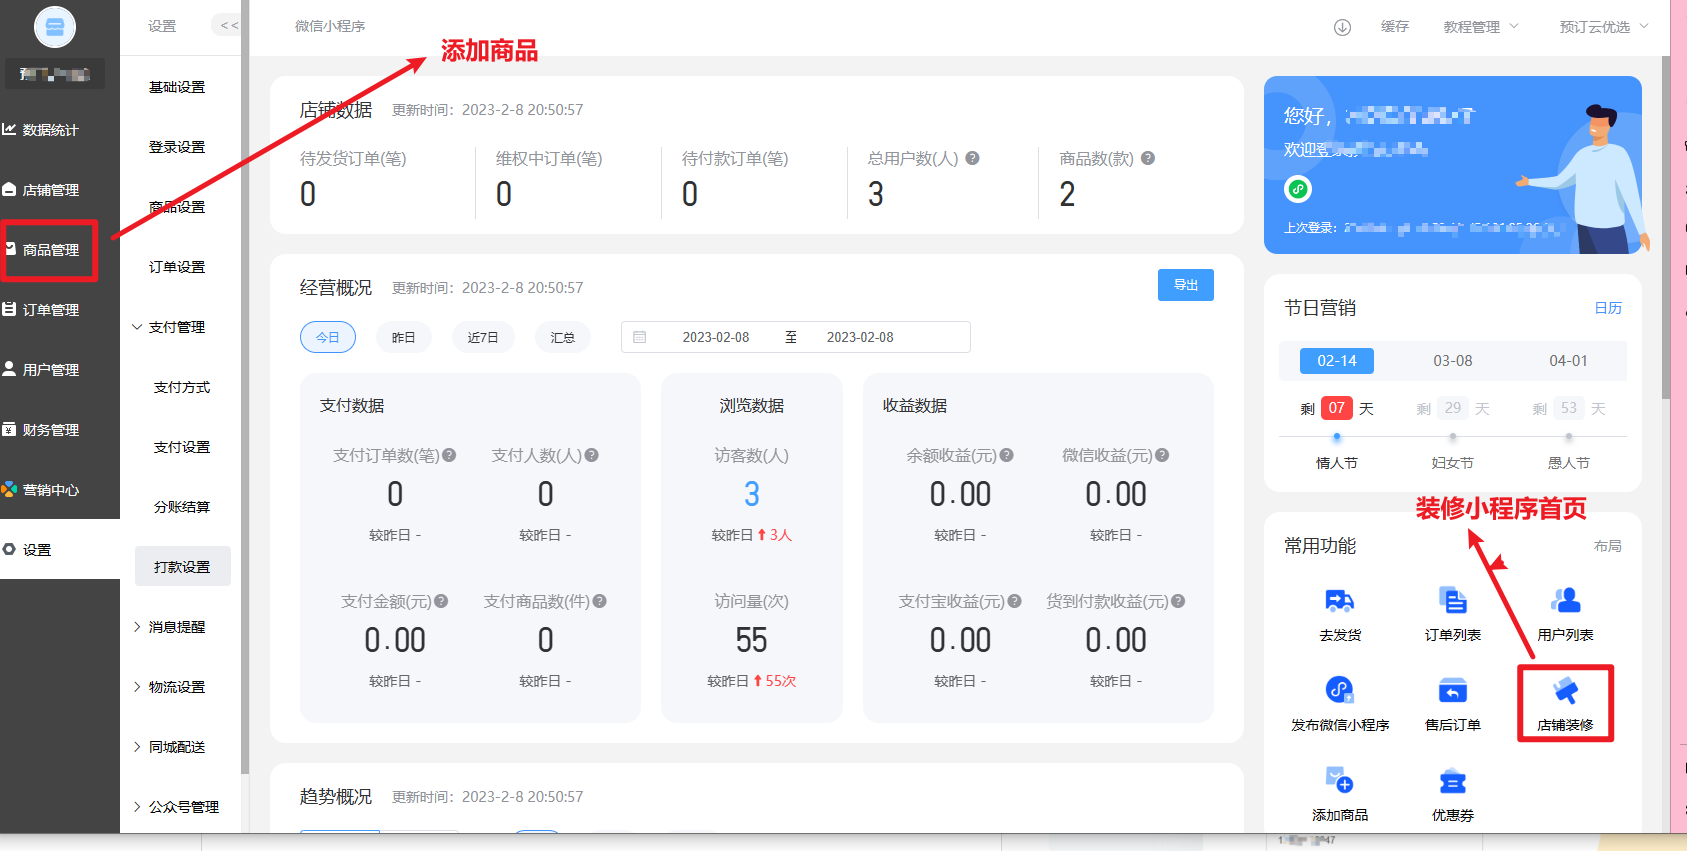This screenshot has height=851, width=1687.
Task: Collapse the settings submenu with << button
Action: click(229, 25)
